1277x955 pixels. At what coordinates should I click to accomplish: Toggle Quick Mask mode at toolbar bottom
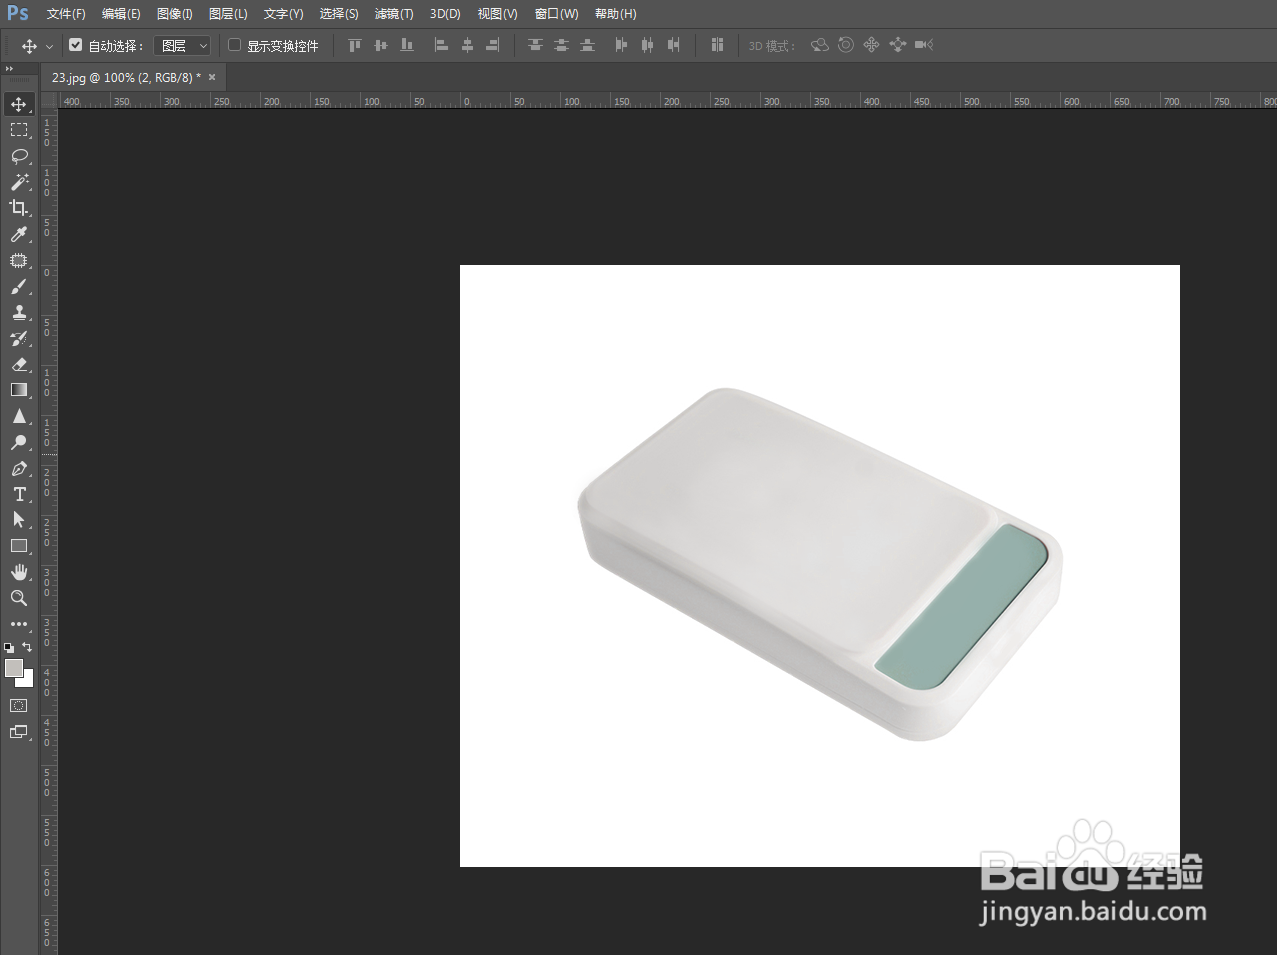tap(19, 705)
